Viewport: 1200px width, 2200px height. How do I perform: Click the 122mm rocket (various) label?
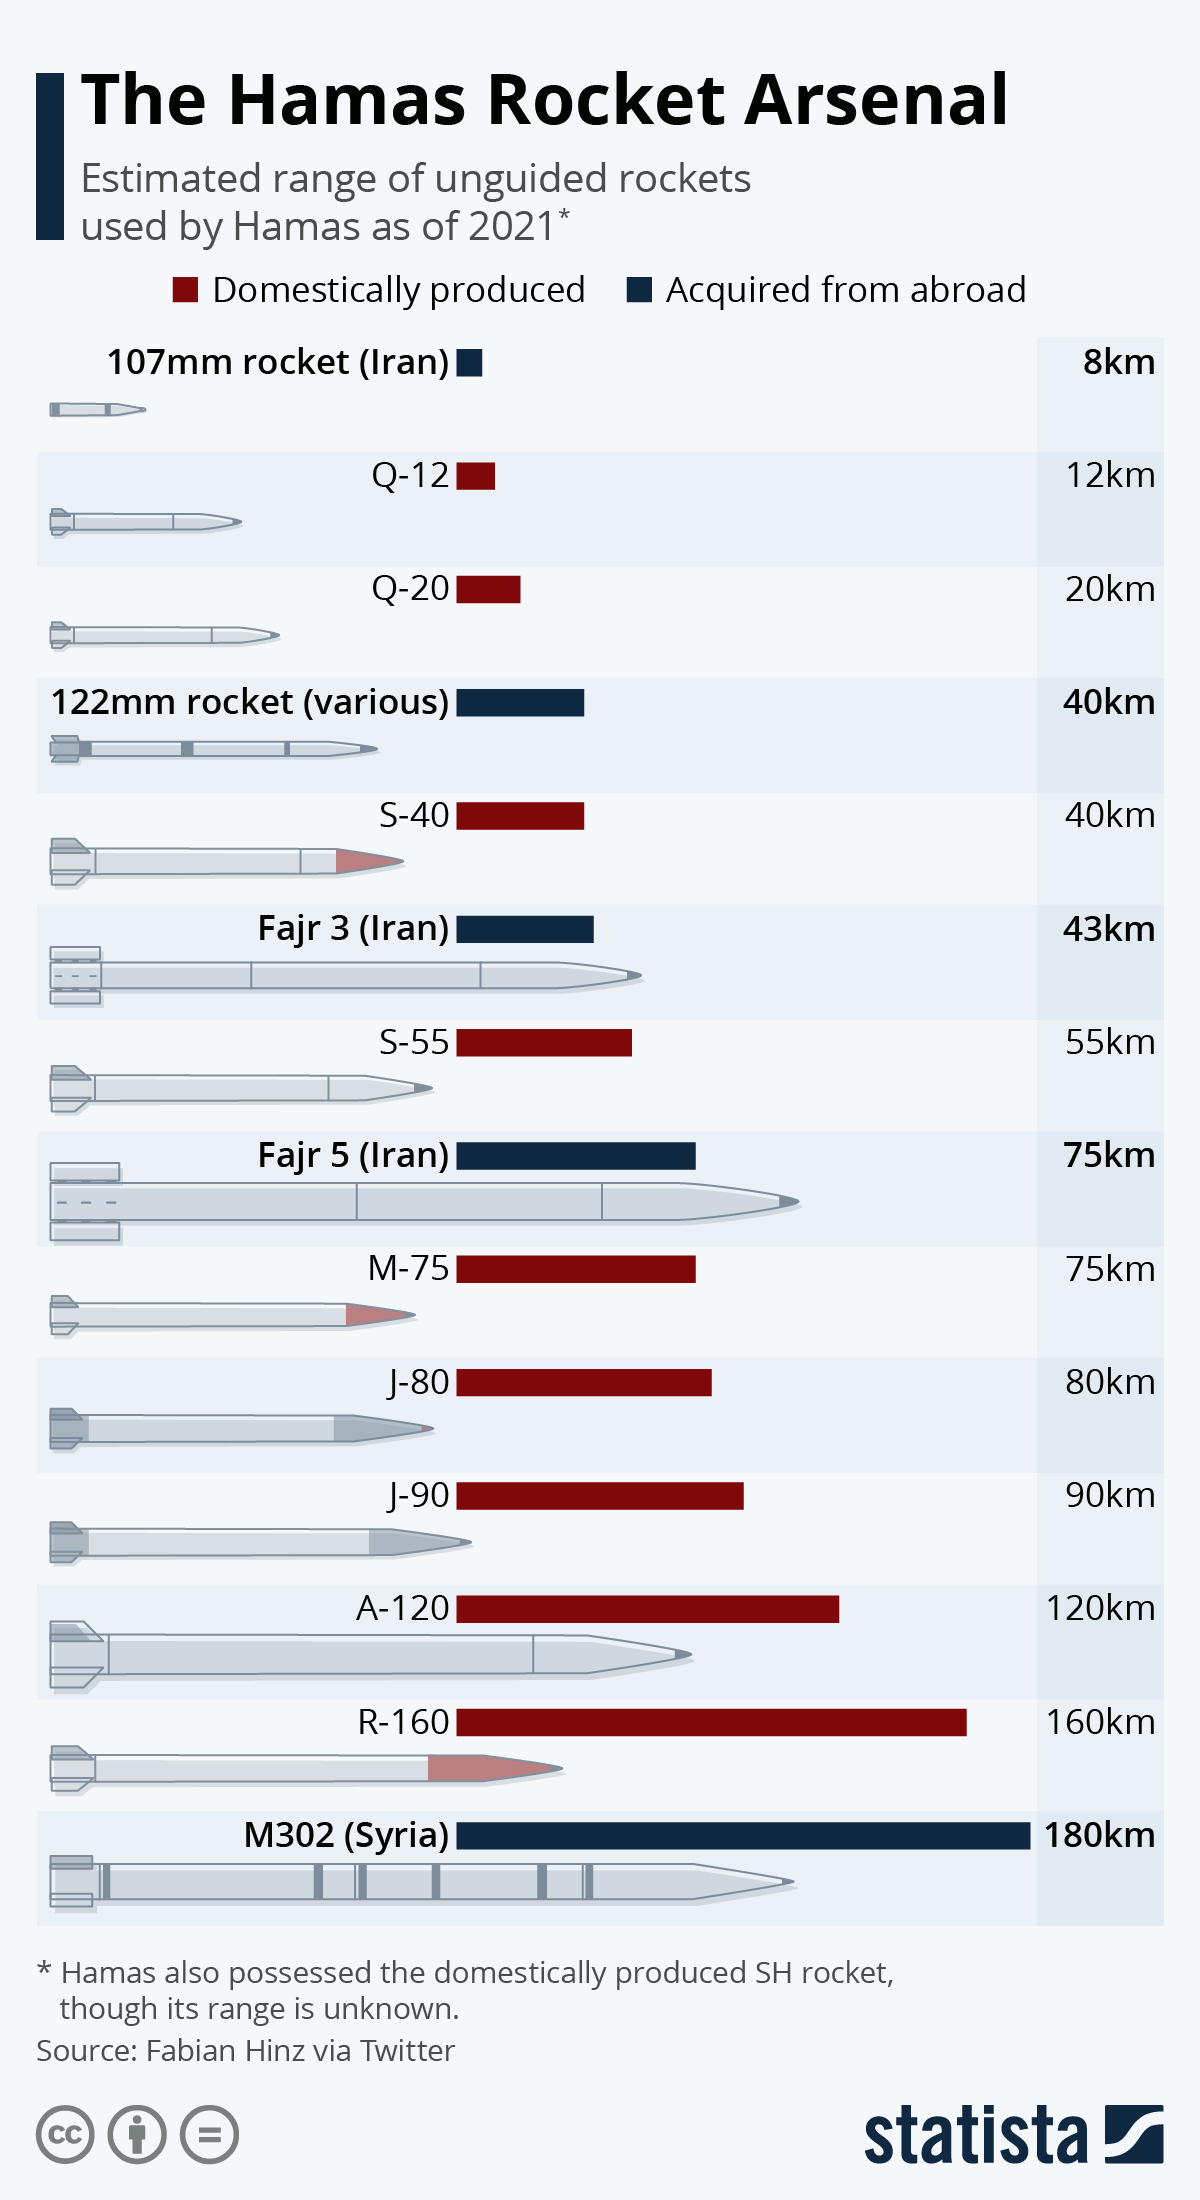point(250,702)
